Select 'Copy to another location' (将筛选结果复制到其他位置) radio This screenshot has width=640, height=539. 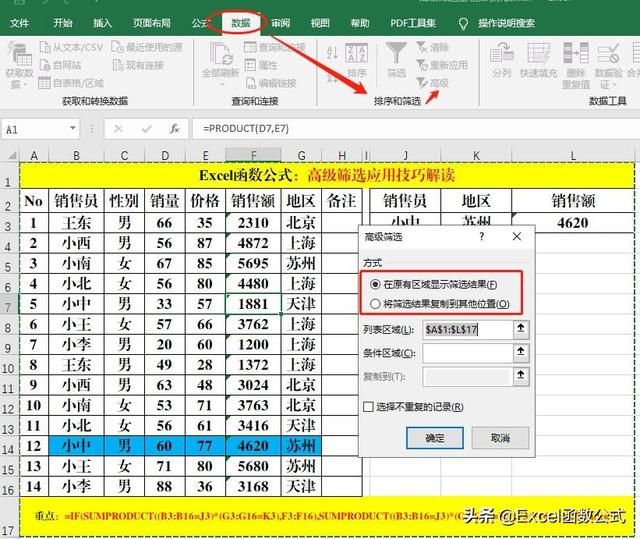tap(375, 304)
